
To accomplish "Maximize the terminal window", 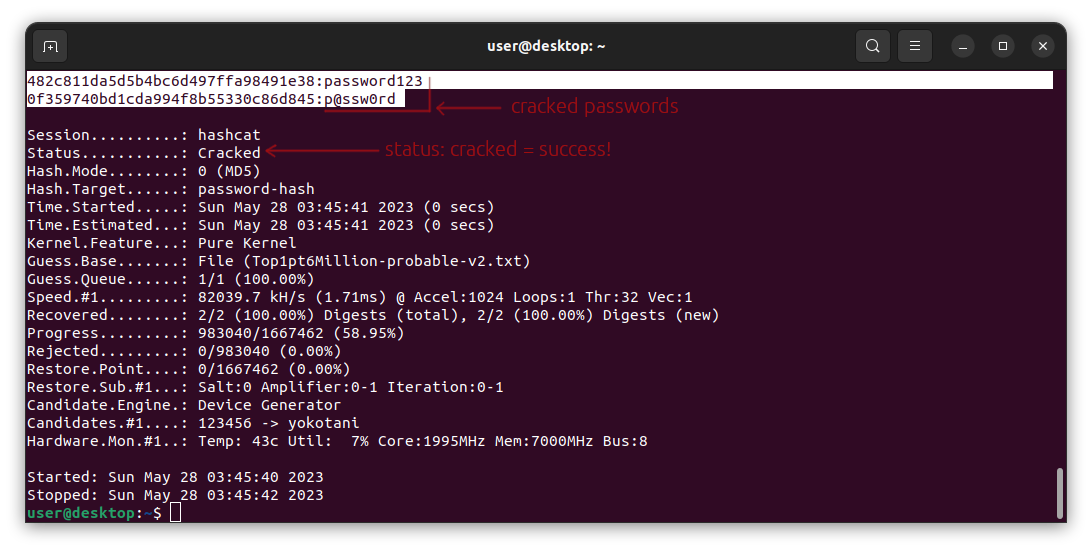I will [x=1003, y=47].
